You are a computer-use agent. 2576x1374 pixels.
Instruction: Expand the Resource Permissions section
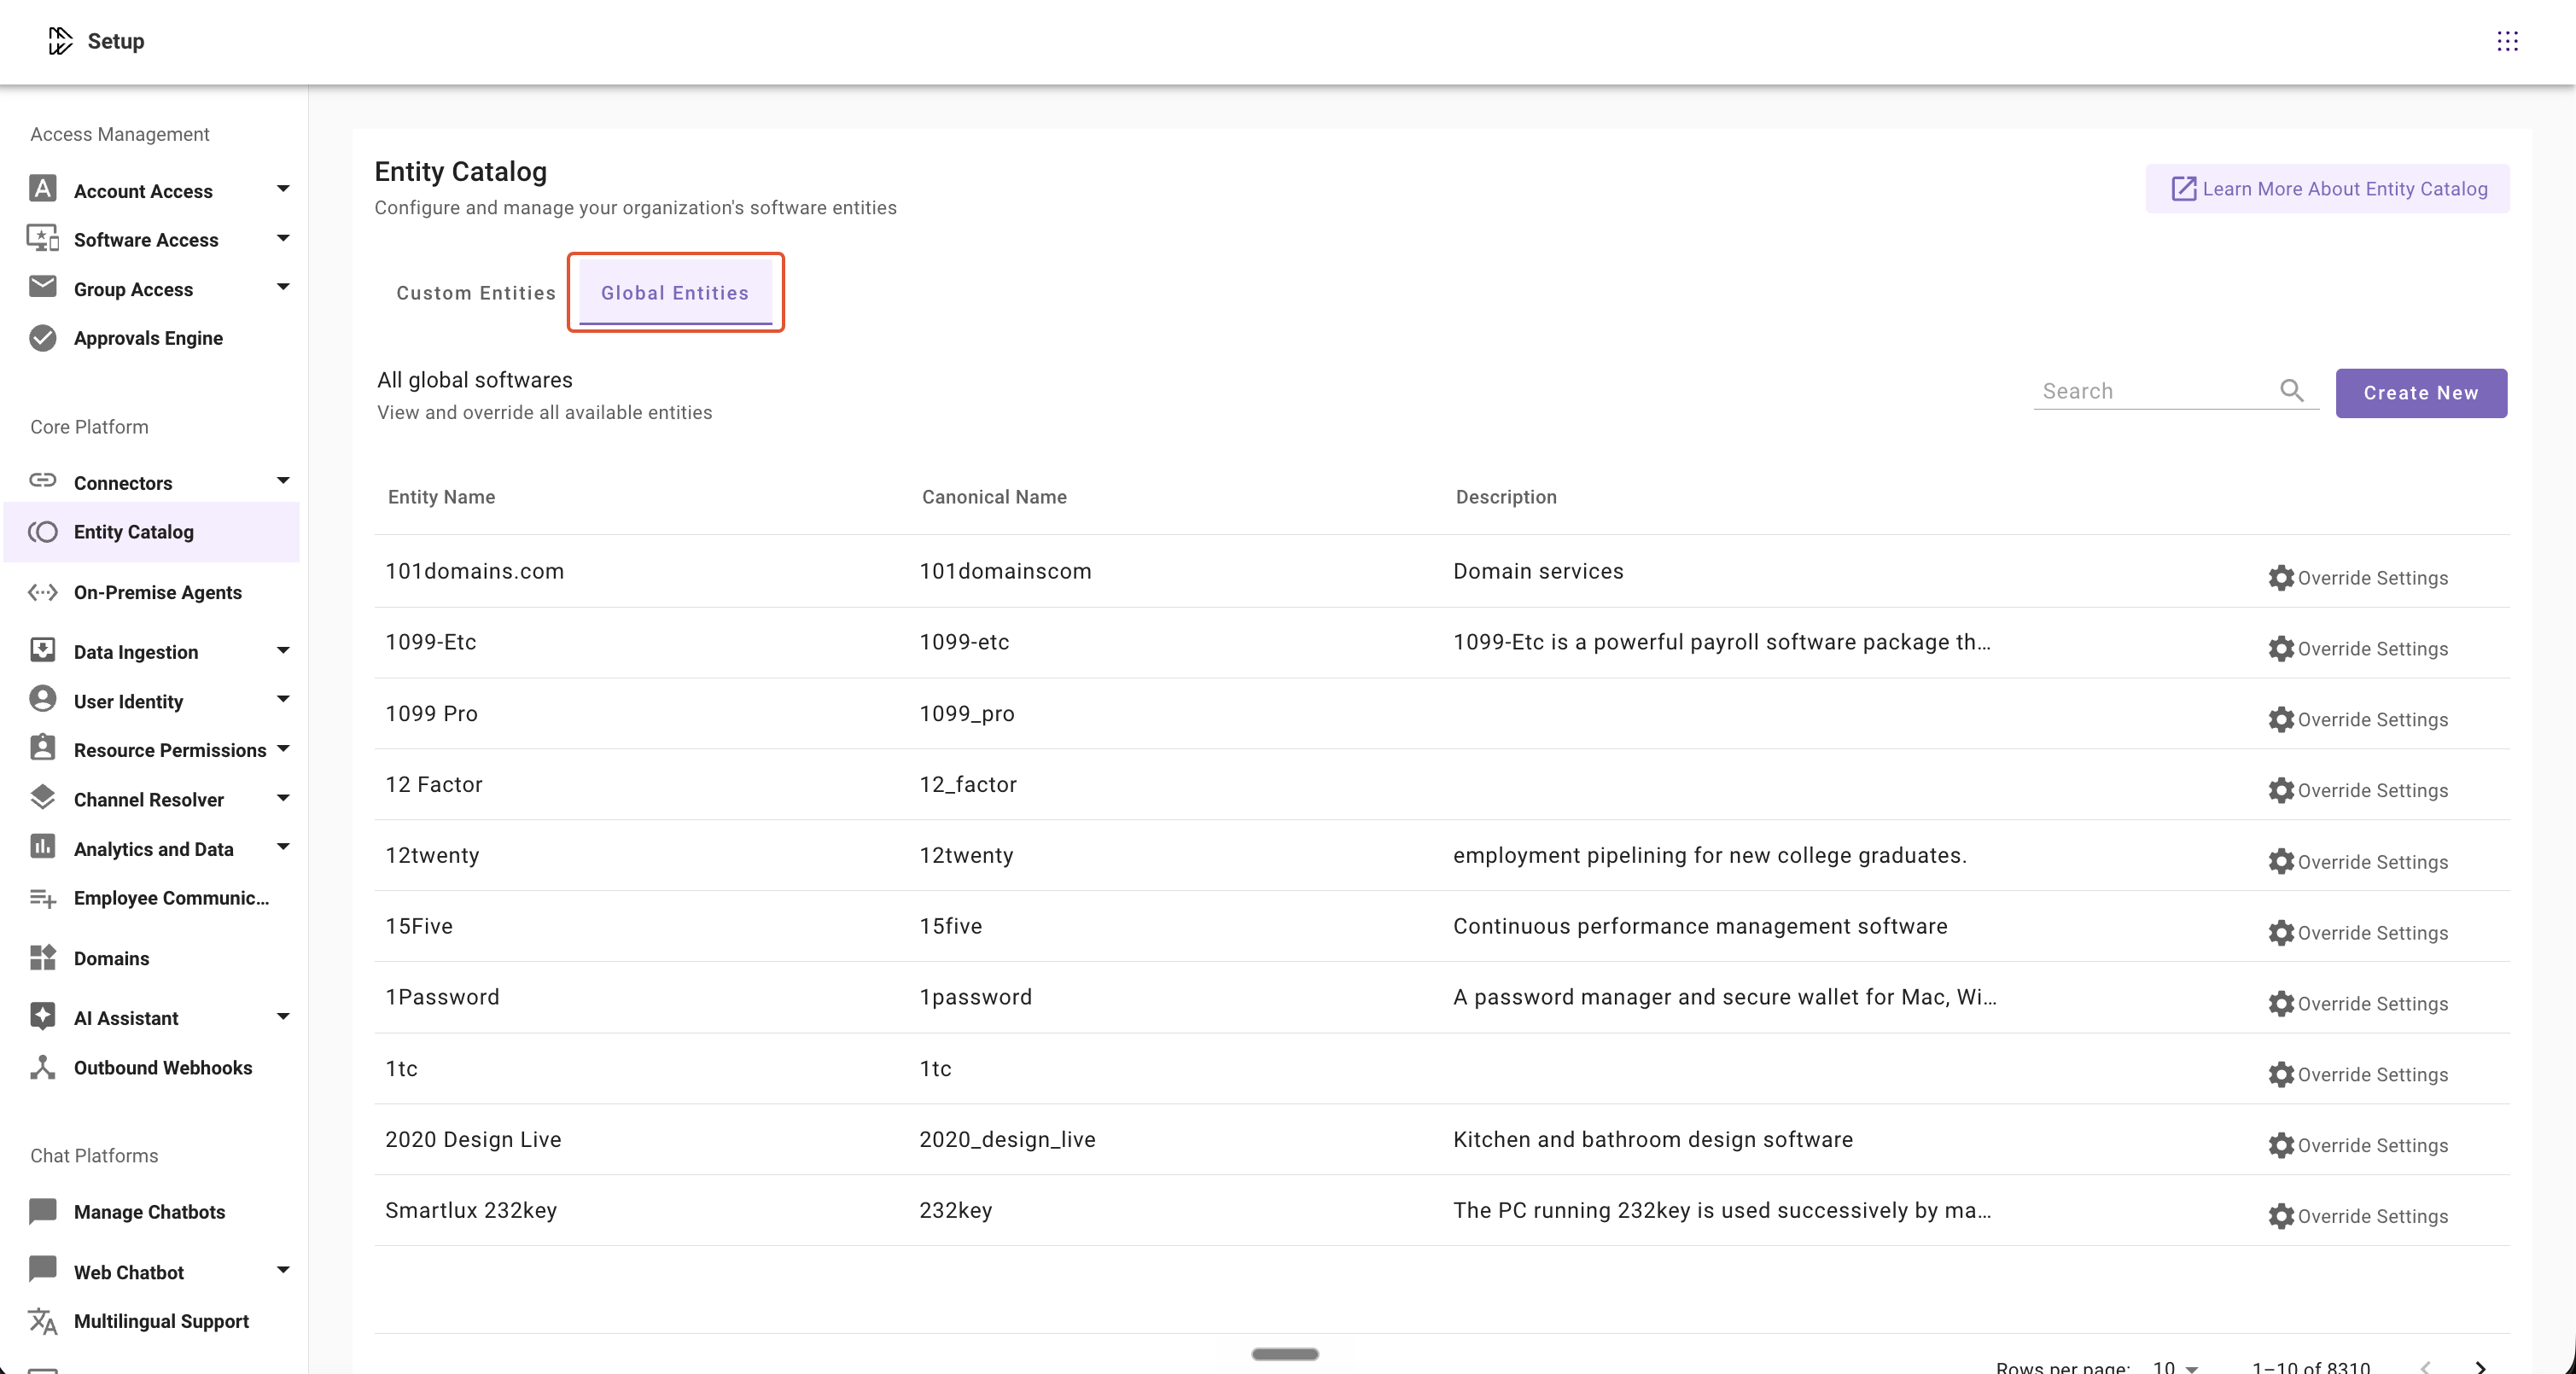(x=283, y=748)
